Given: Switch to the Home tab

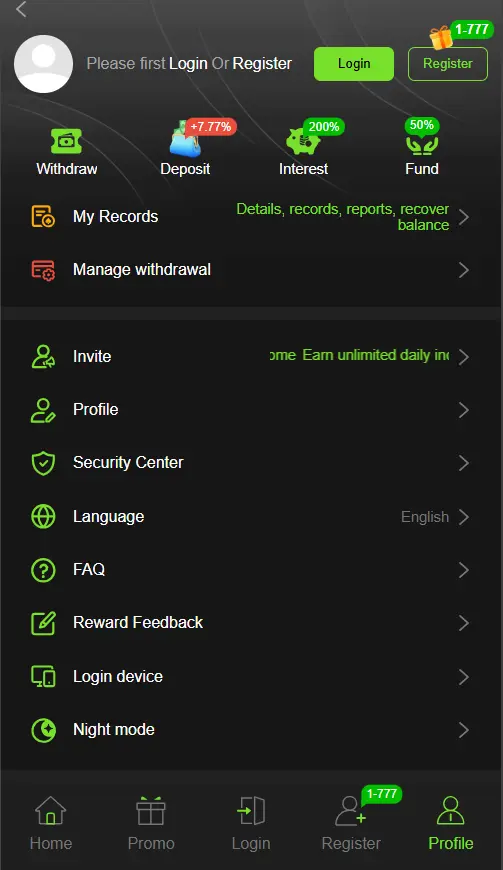Looking at the screenshot, I should [50, 823].
